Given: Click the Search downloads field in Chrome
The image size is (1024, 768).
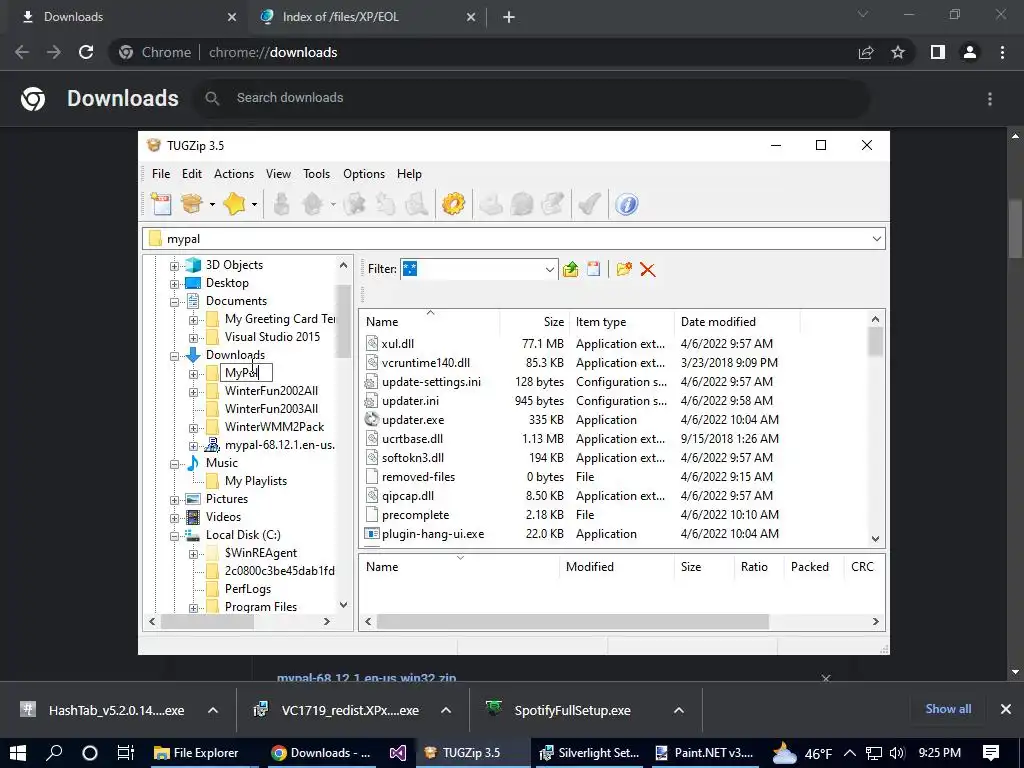Looking at the screenshot, I should pyautogui.click(x=532, y=98).
